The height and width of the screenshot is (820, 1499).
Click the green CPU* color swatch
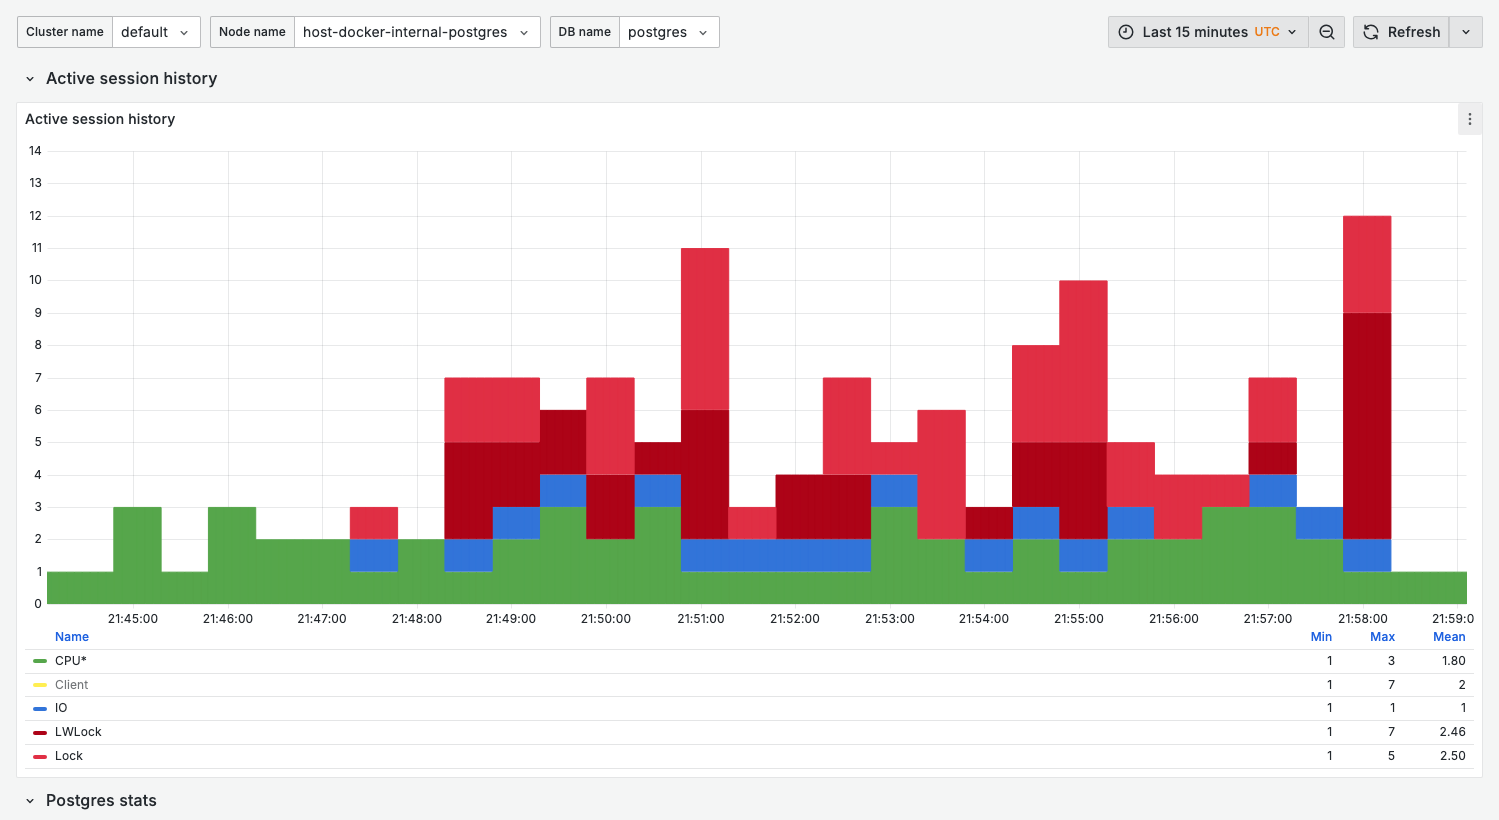click(40, 660)
